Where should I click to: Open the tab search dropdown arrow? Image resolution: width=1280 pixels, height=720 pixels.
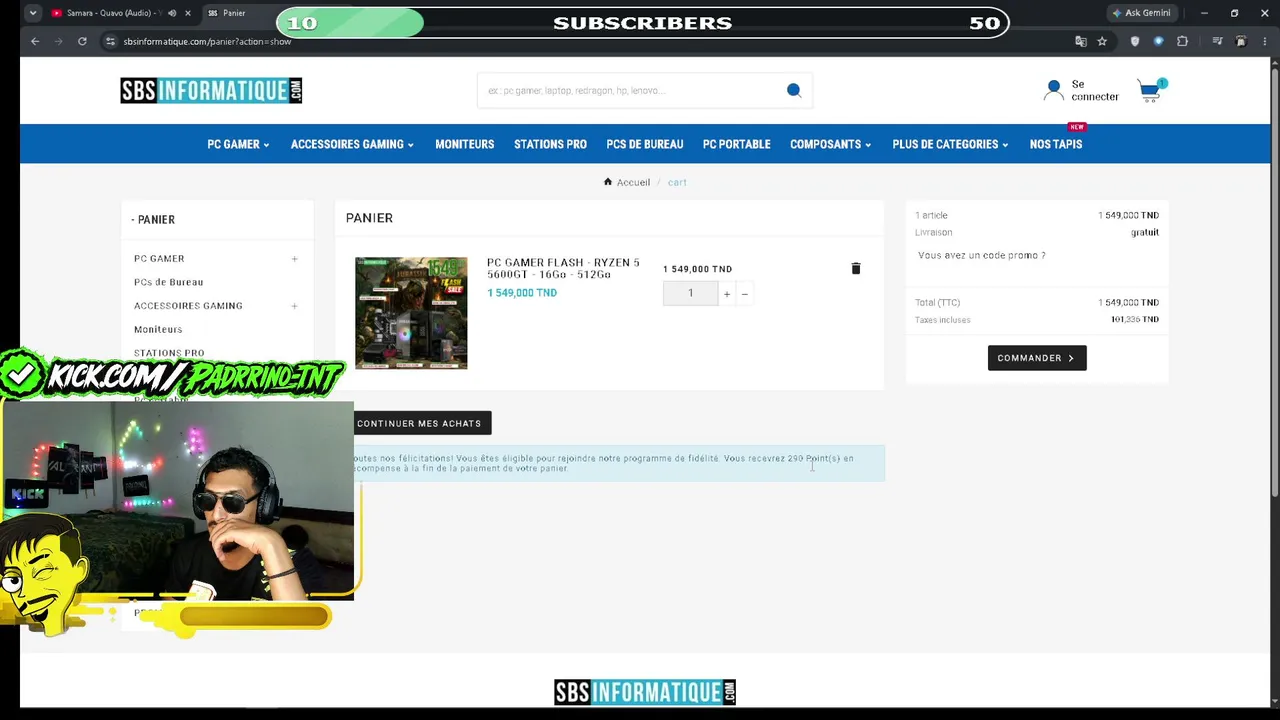click(x=33, y=13)
